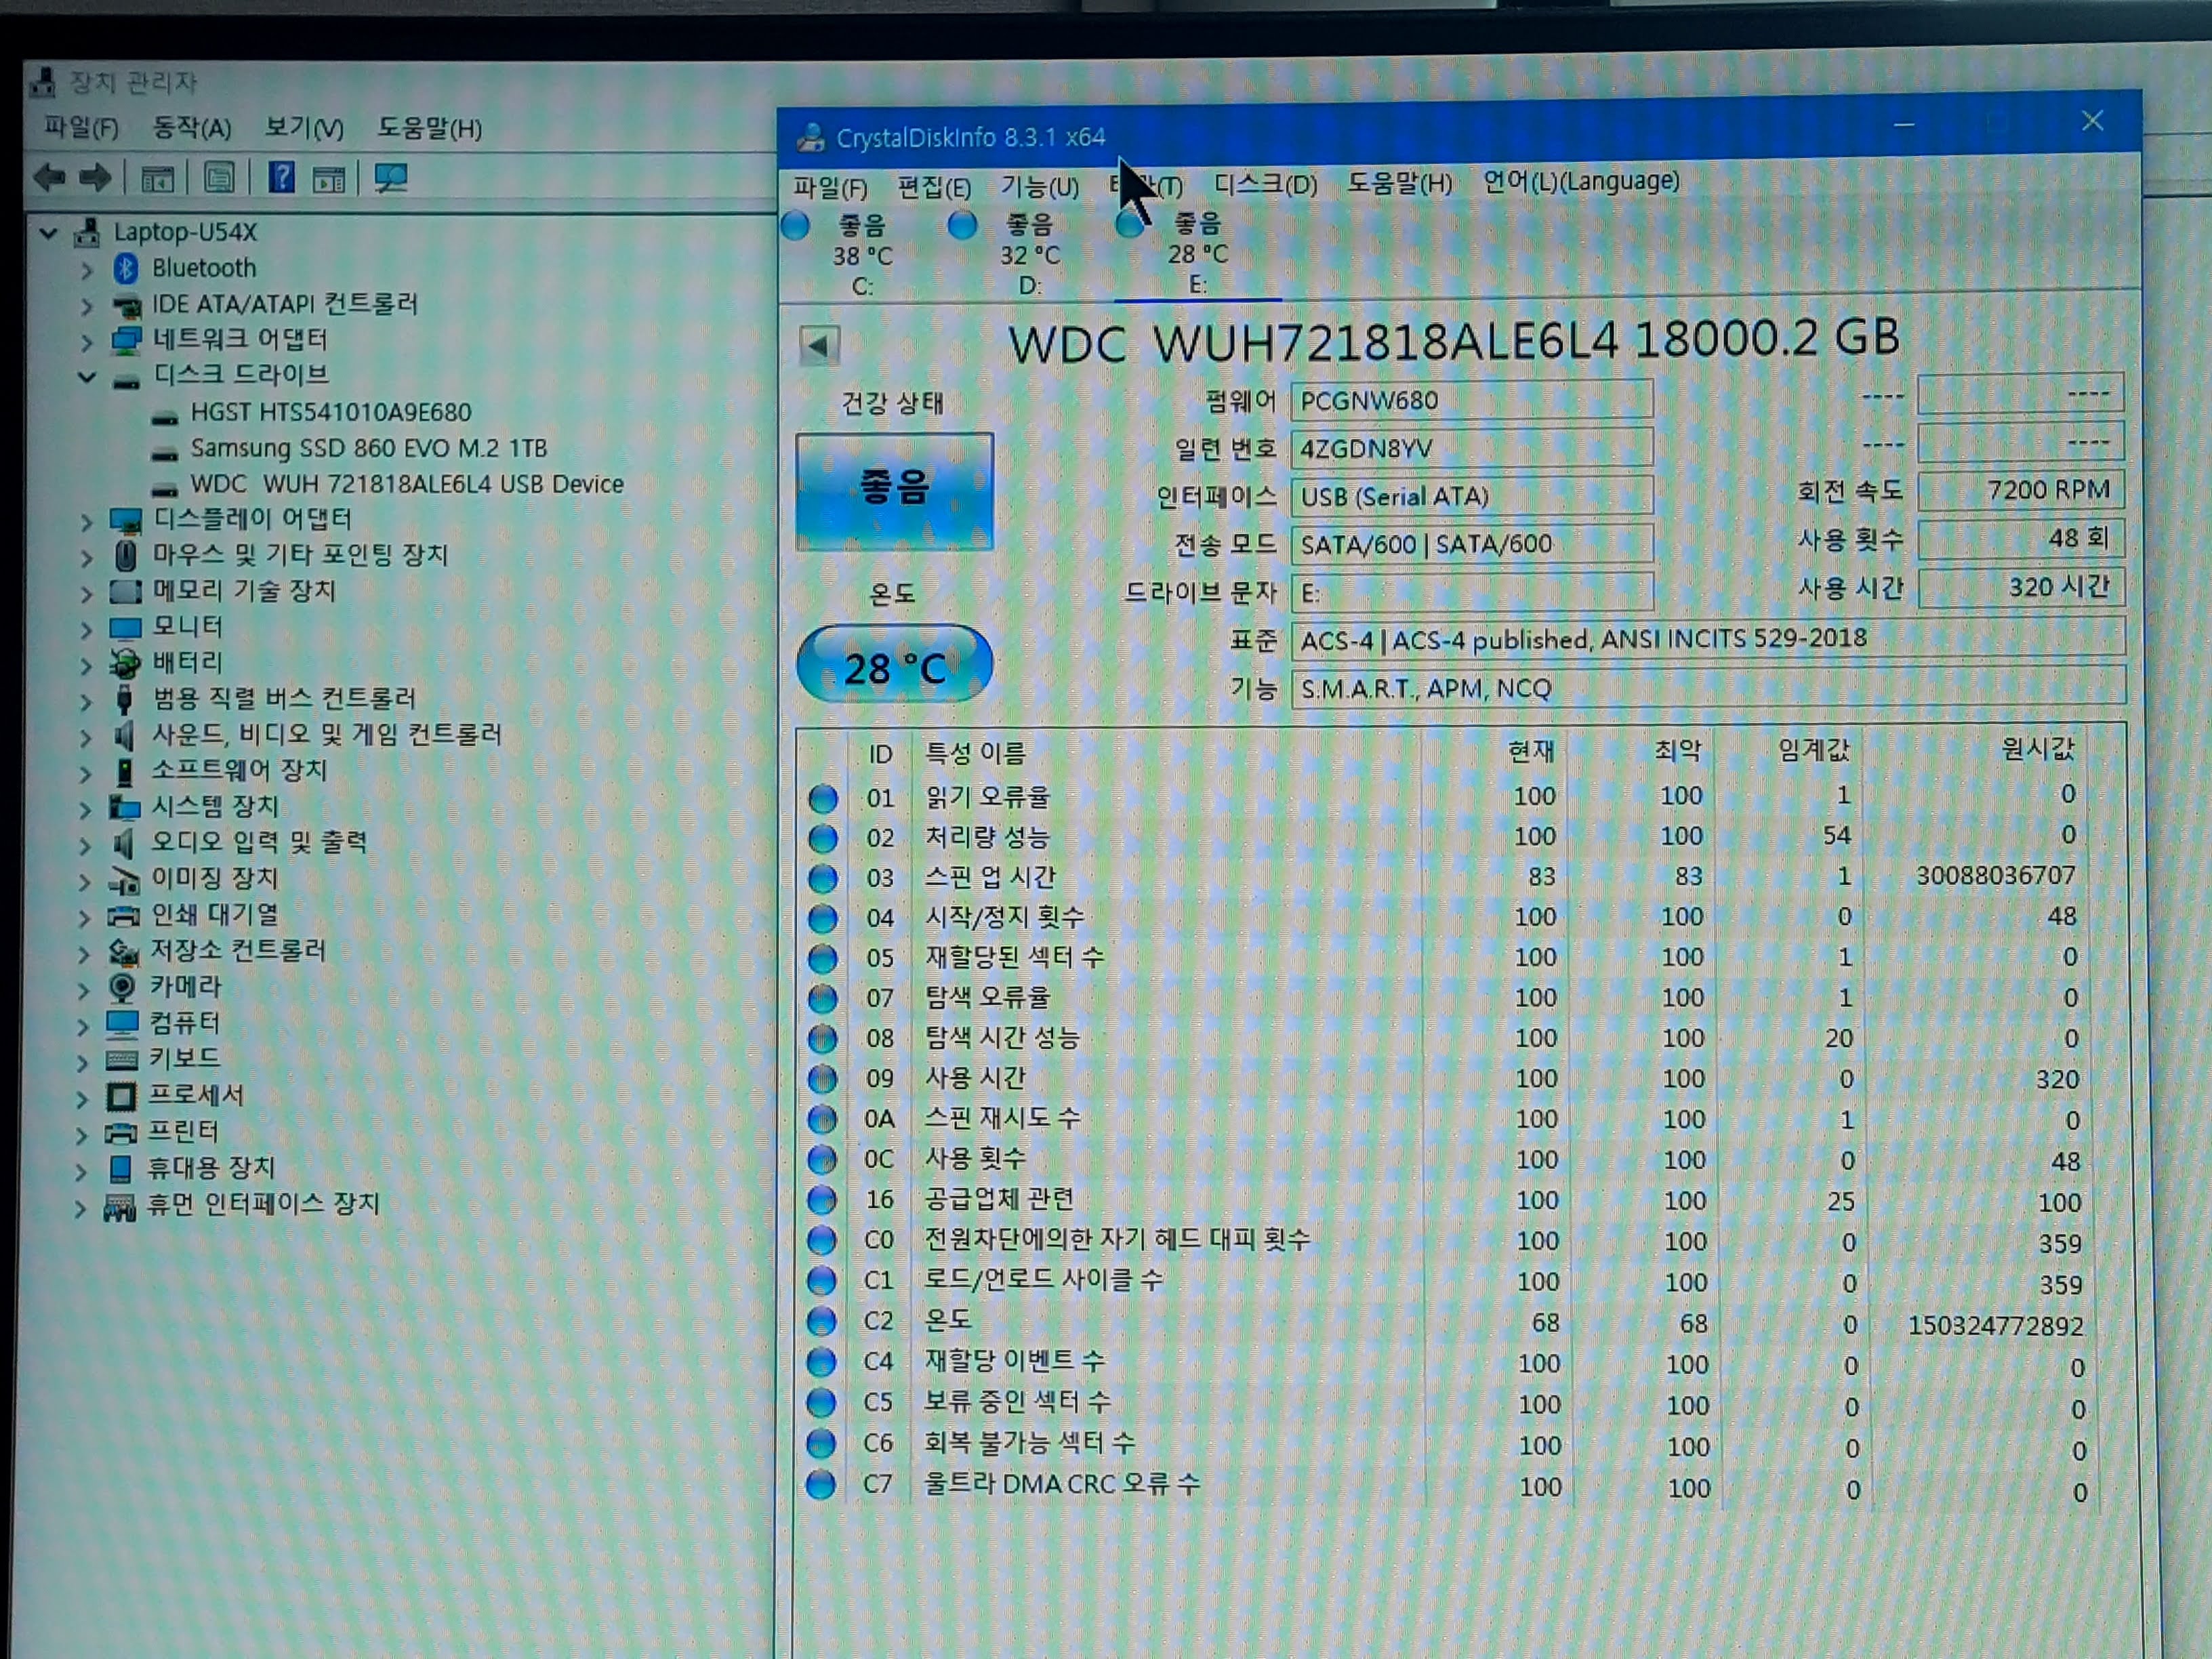The height and width of the screenshot is (1659, 2212).
Task: Select Samsung SSD 860 EVO M.2 1TB
Action: (x=369, y=448)
